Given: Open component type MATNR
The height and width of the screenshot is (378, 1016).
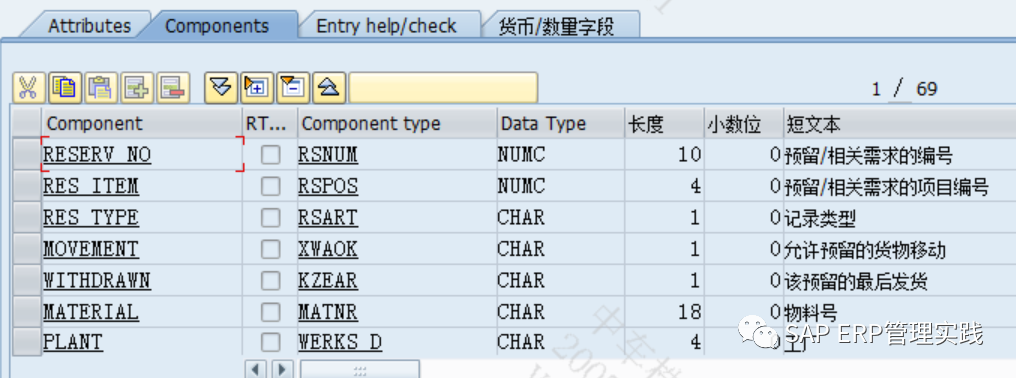Looking at the screenshot, I should click(328, 312).
